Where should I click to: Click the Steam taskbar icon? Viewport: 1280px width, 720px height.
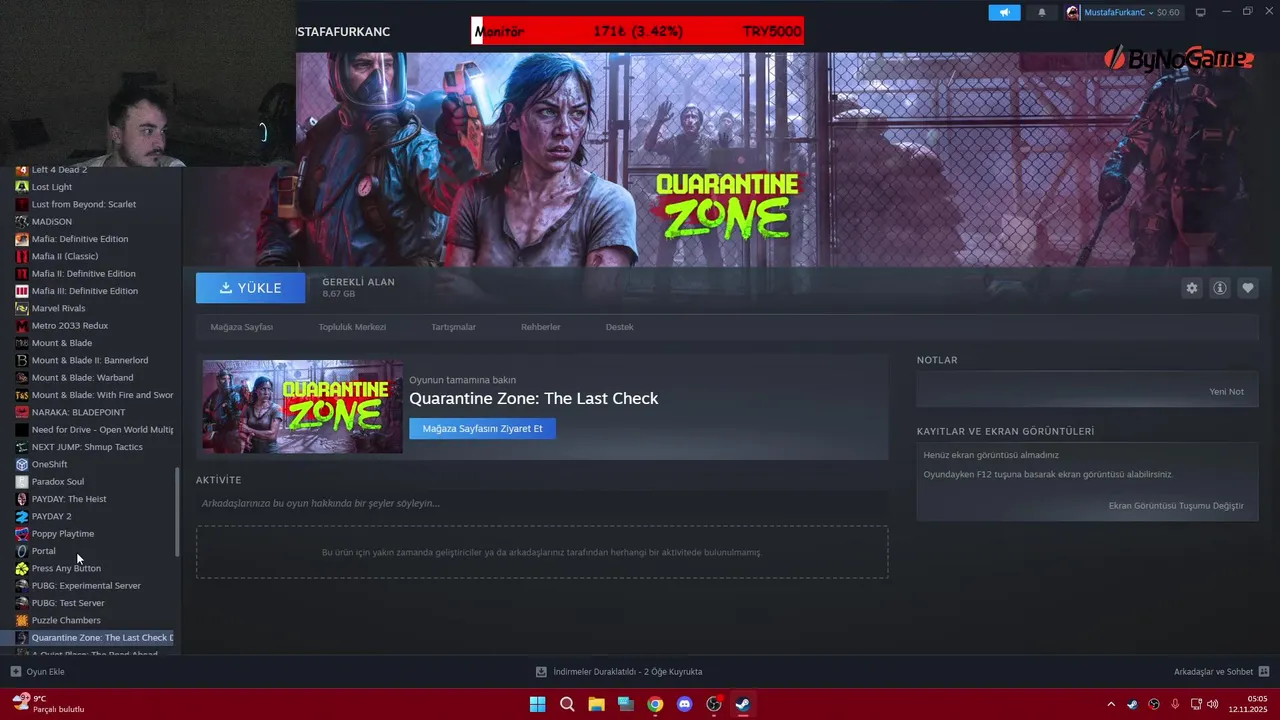pos(743,704)
